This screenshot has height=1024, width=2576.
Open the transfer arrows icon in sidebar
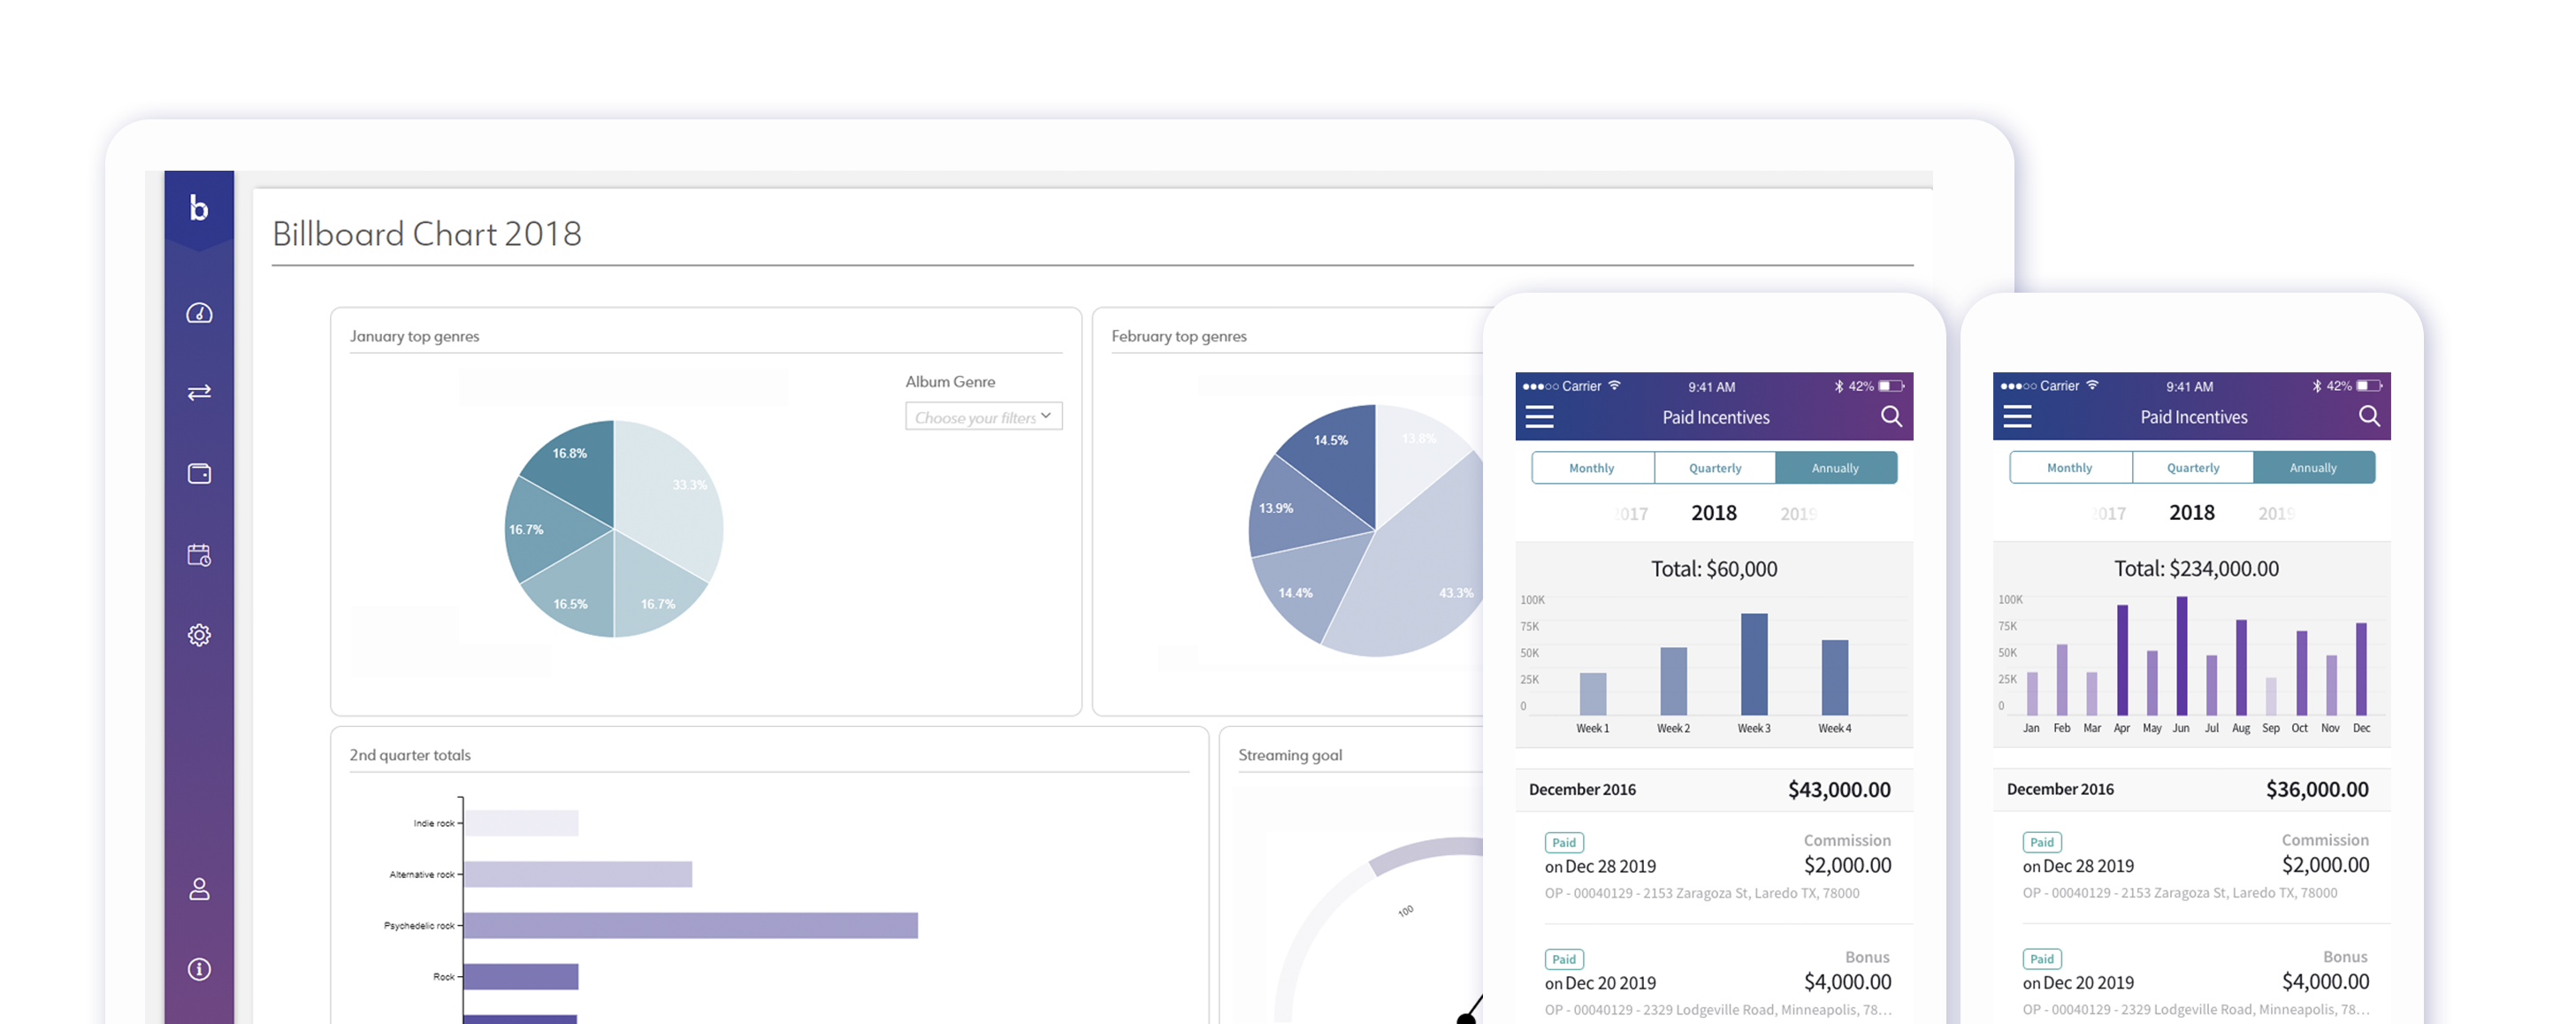click(199, 392)
